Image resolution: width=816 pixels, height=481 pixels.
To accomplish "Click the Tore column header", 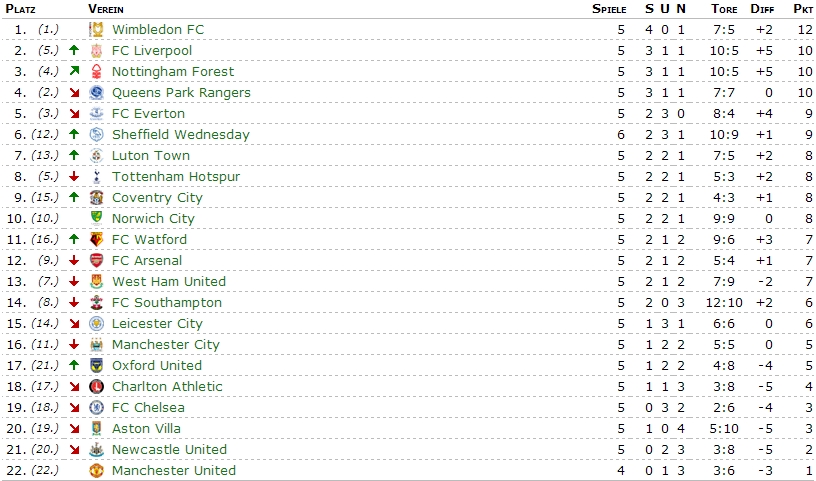I will click(724, 9).
